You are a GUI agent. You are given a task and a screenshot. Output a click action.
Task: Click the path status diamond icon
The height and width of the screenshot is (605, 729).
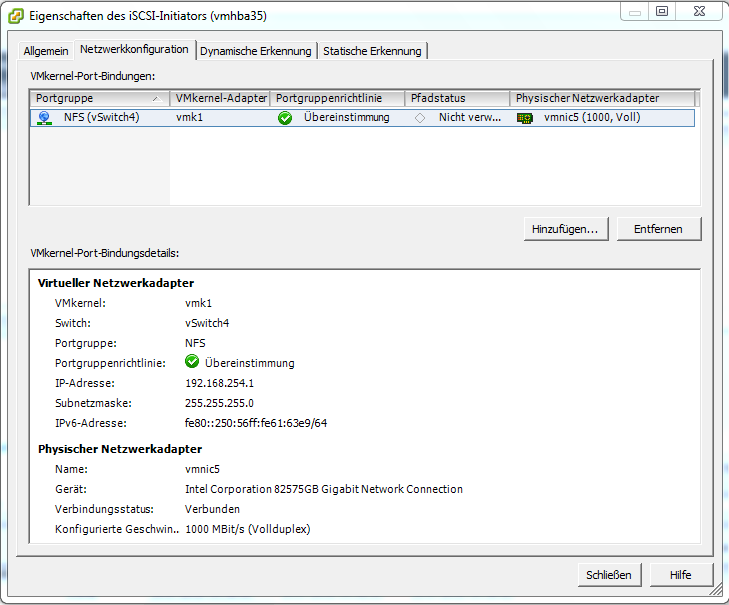[420, 118]
